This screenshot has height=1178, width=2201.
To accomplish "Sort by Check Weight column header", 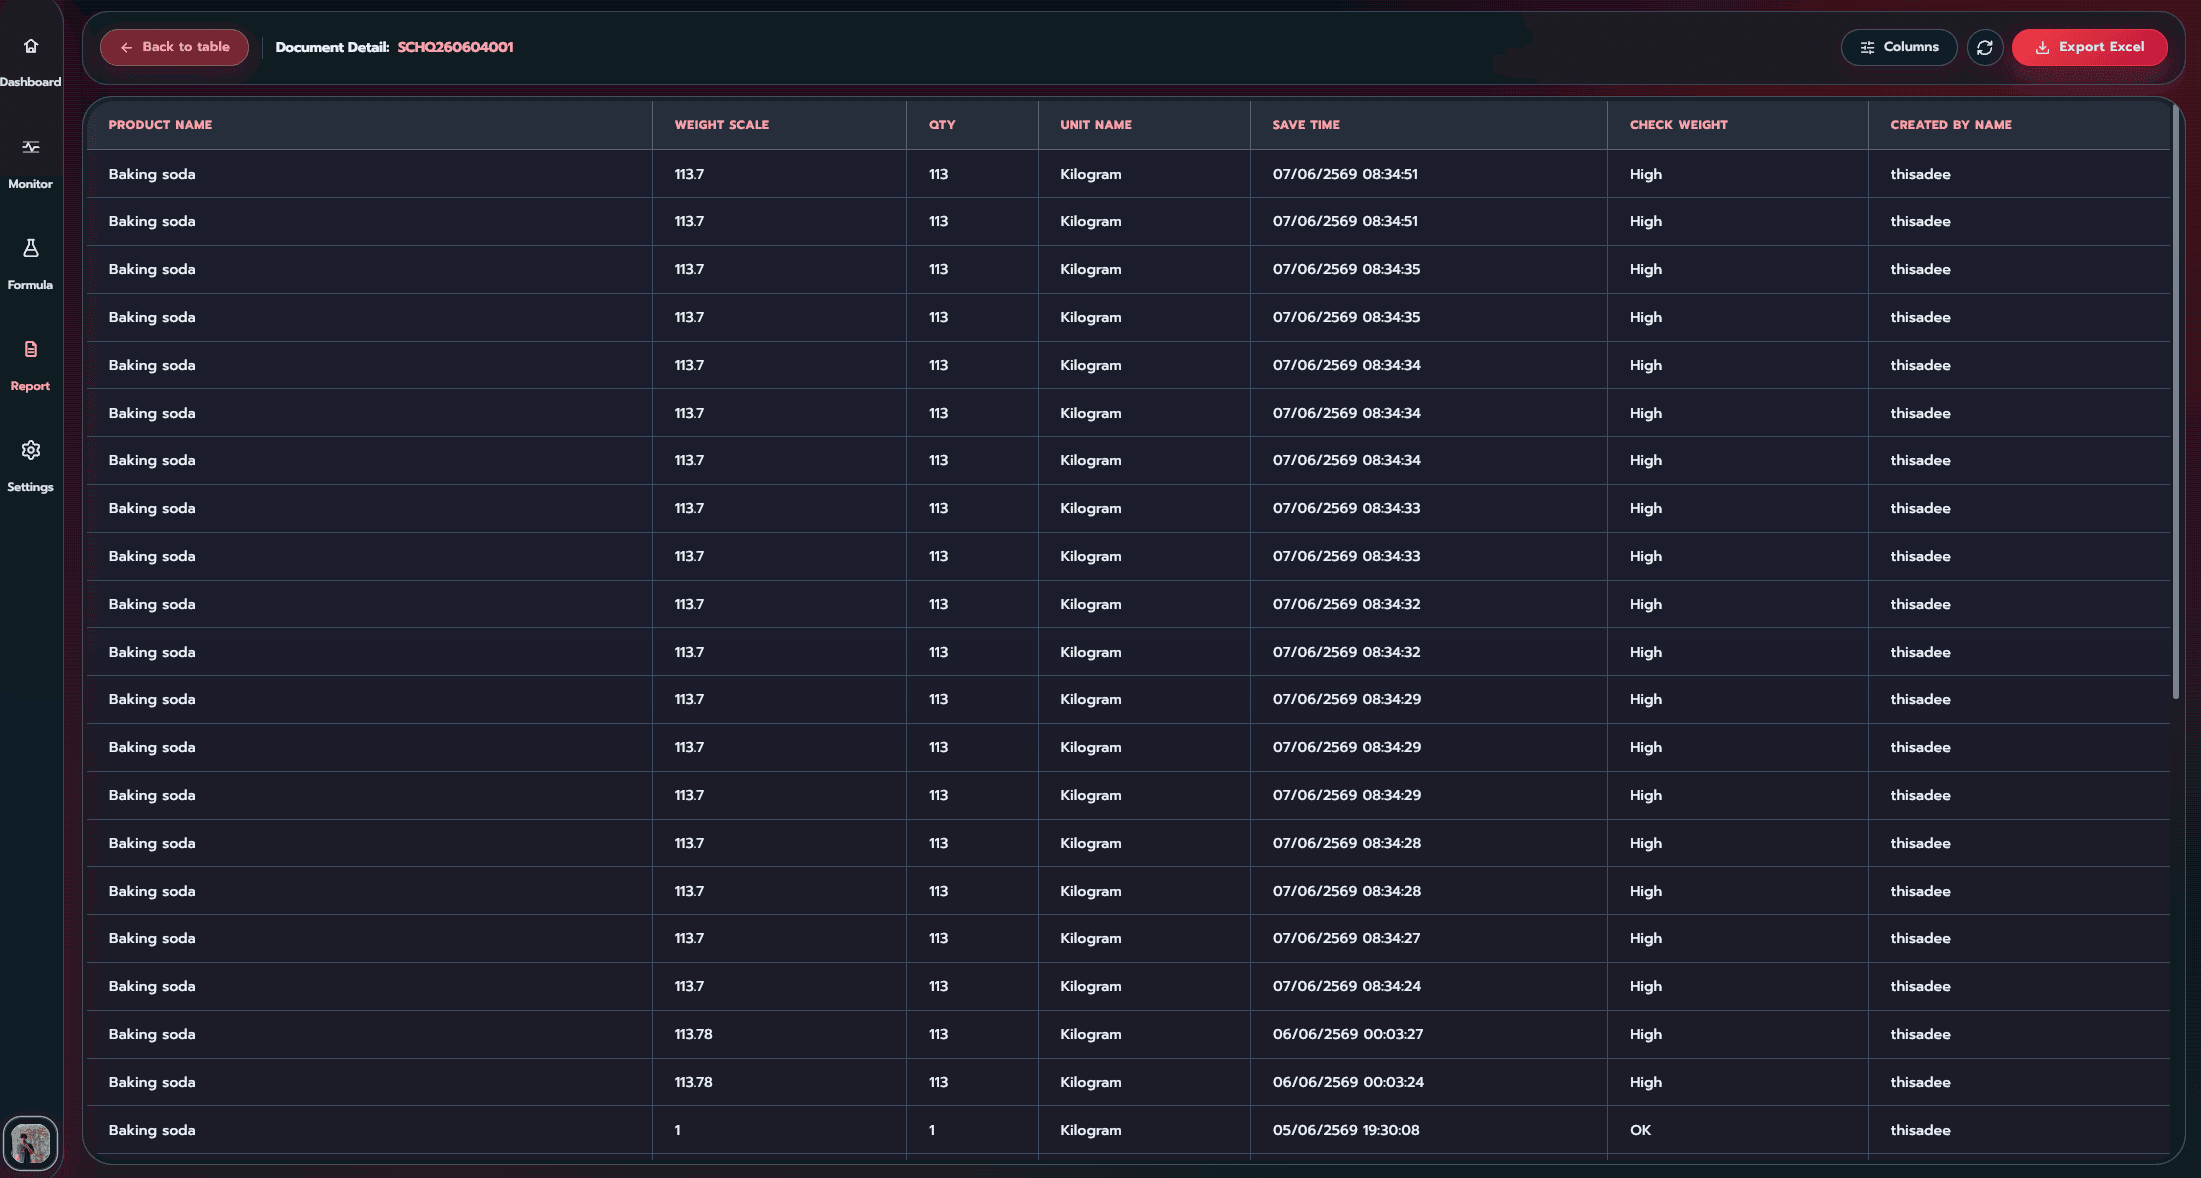I will 1678,125.
